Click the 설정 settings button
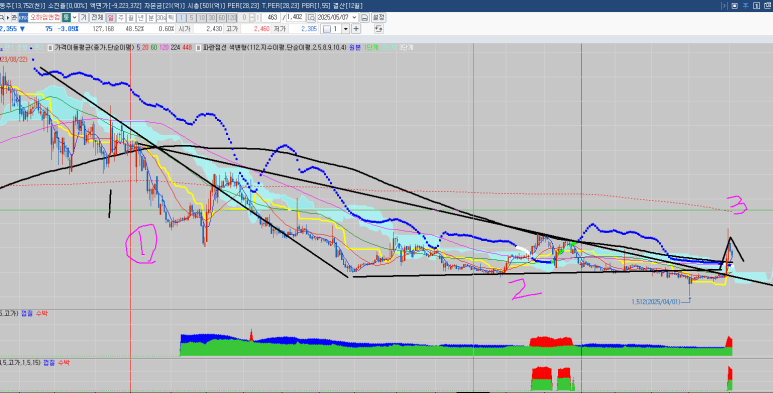The height and width of the screenshot is (393, 773). (x=379, y=17)
